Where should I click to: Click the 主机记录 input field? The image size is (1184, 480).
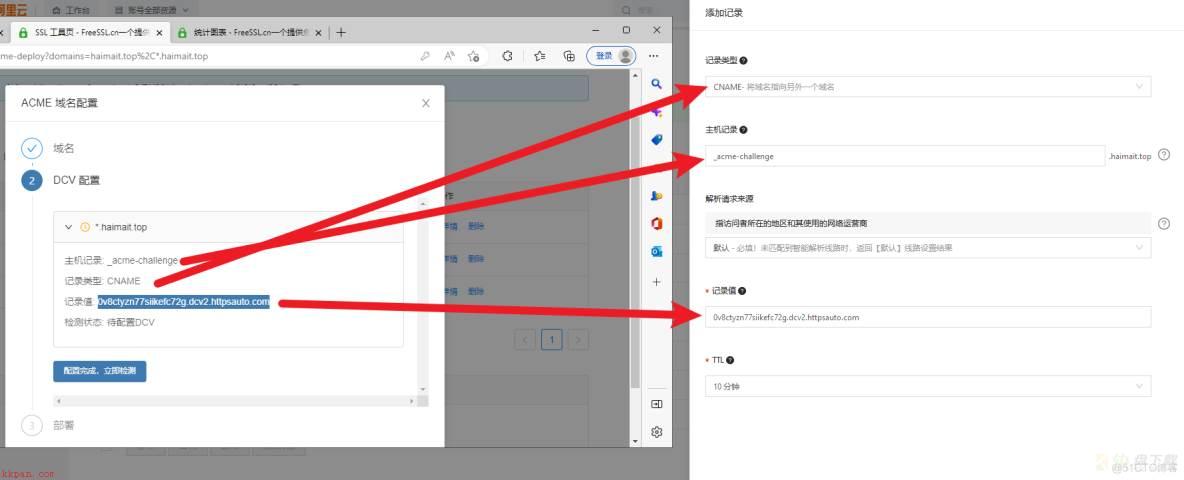pos(905,156)
